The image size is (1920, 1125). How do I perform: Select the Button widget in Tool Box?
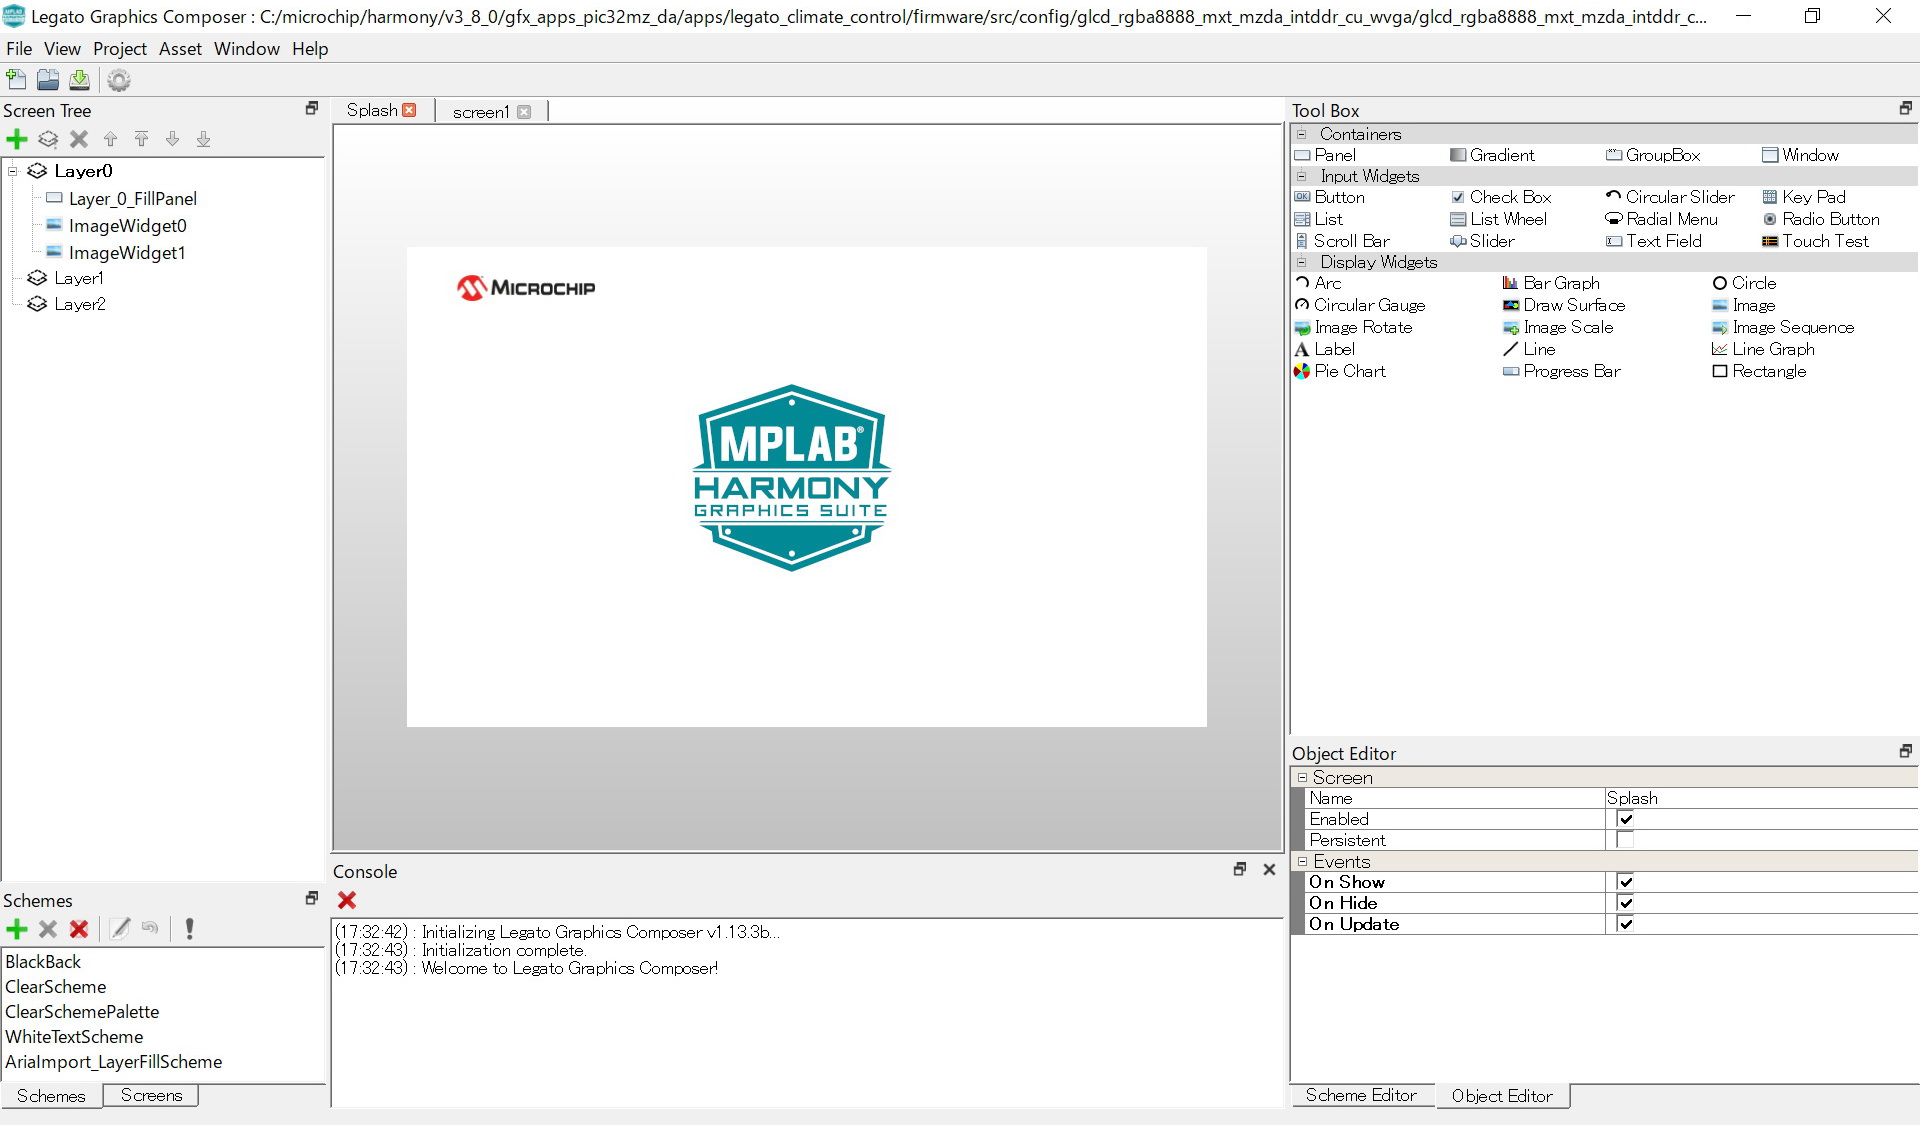tap(1329, 197)
